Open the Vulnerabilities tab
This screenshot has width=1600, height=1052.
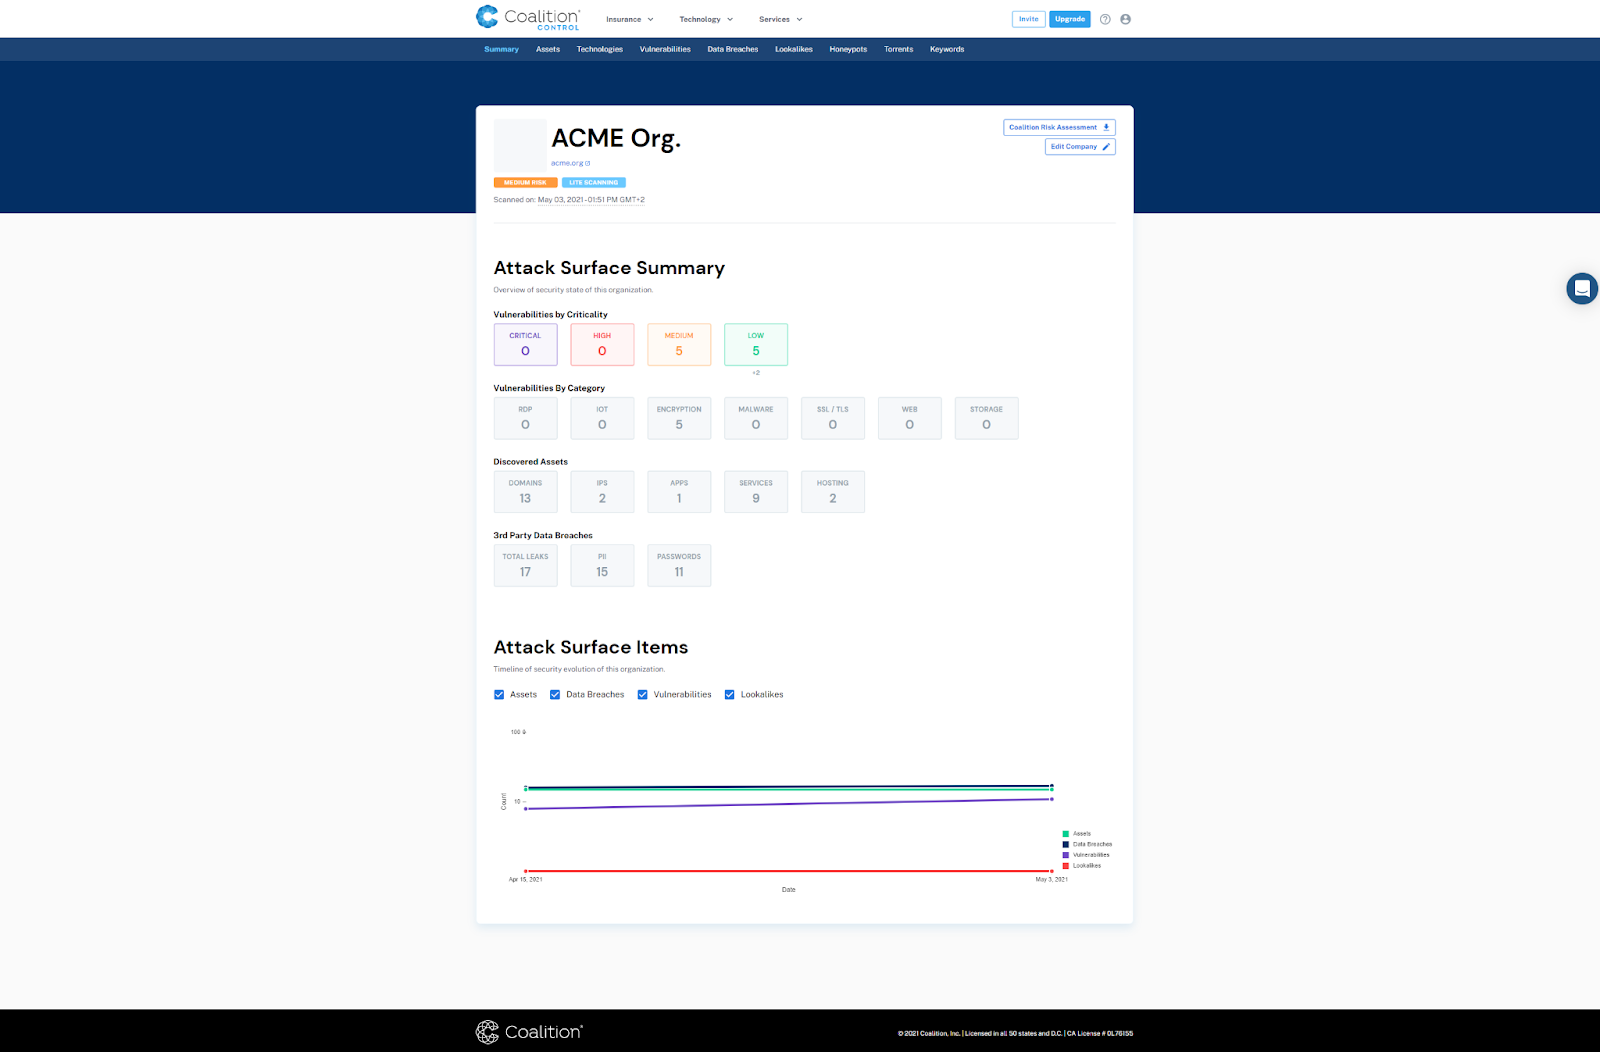[x=665, y=49]
